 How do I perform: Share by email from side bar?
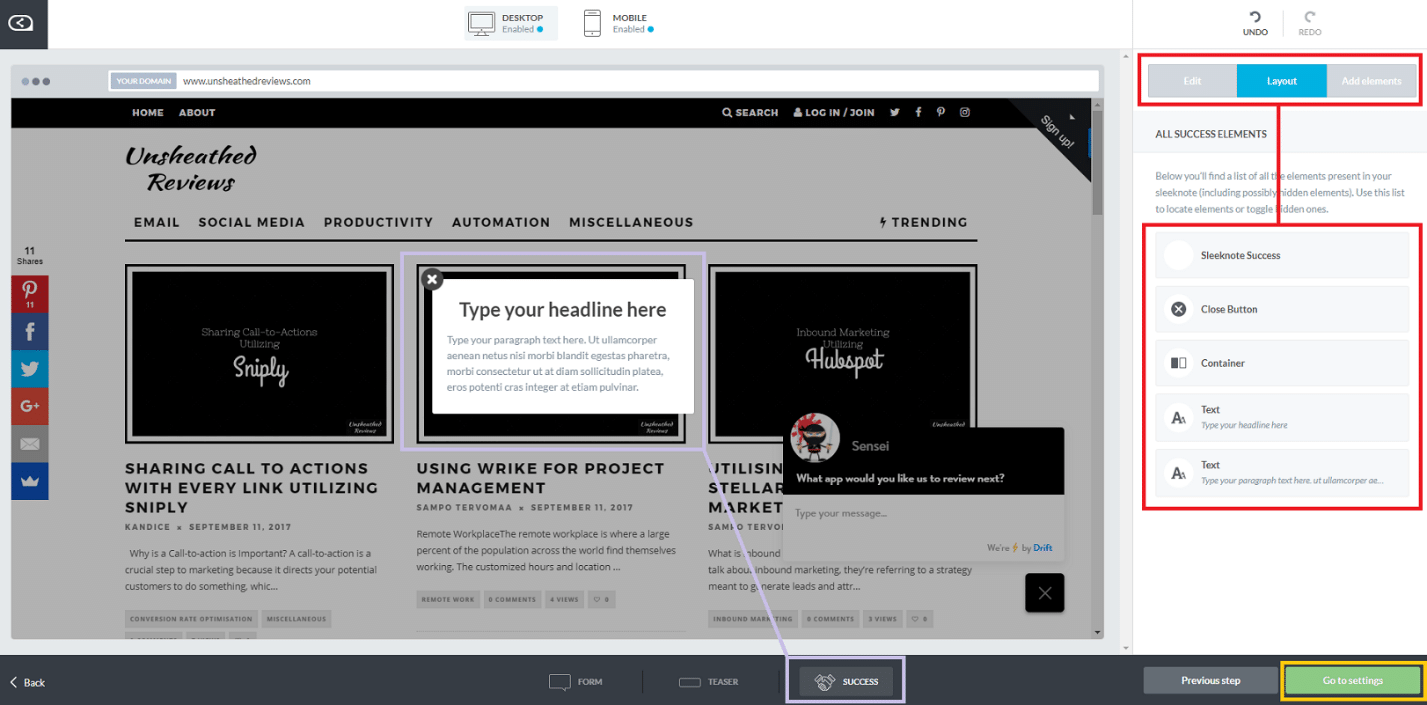click(x=30, y=443)
